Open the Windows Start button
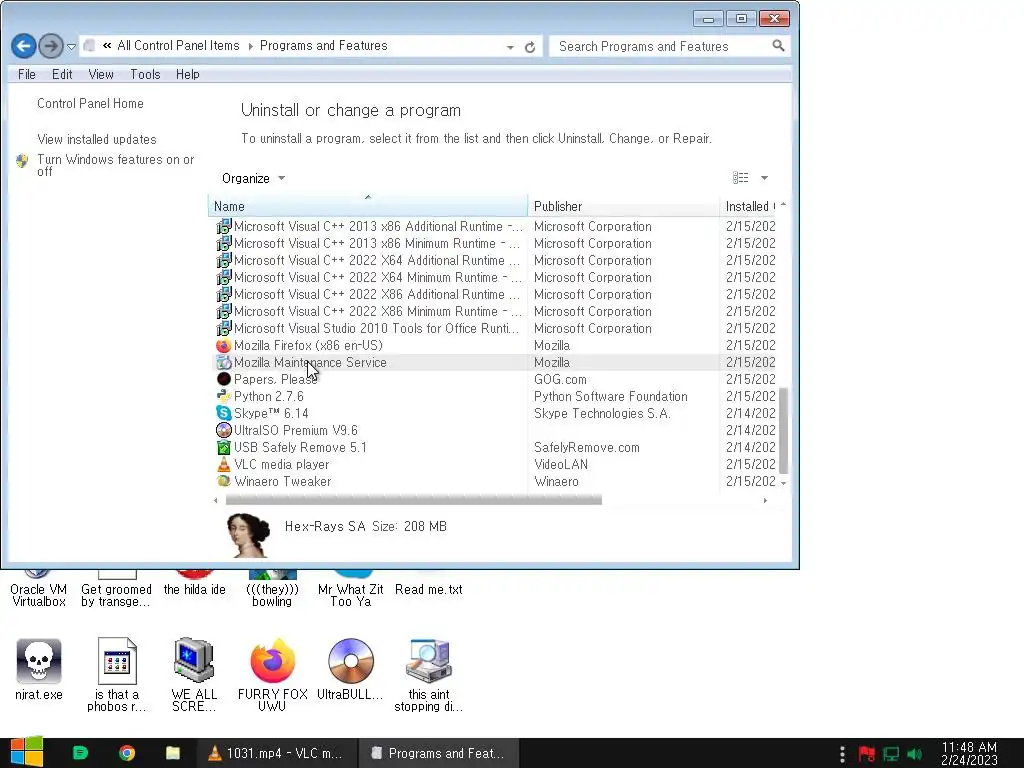The image size is (1024, 768). point(27,752)
